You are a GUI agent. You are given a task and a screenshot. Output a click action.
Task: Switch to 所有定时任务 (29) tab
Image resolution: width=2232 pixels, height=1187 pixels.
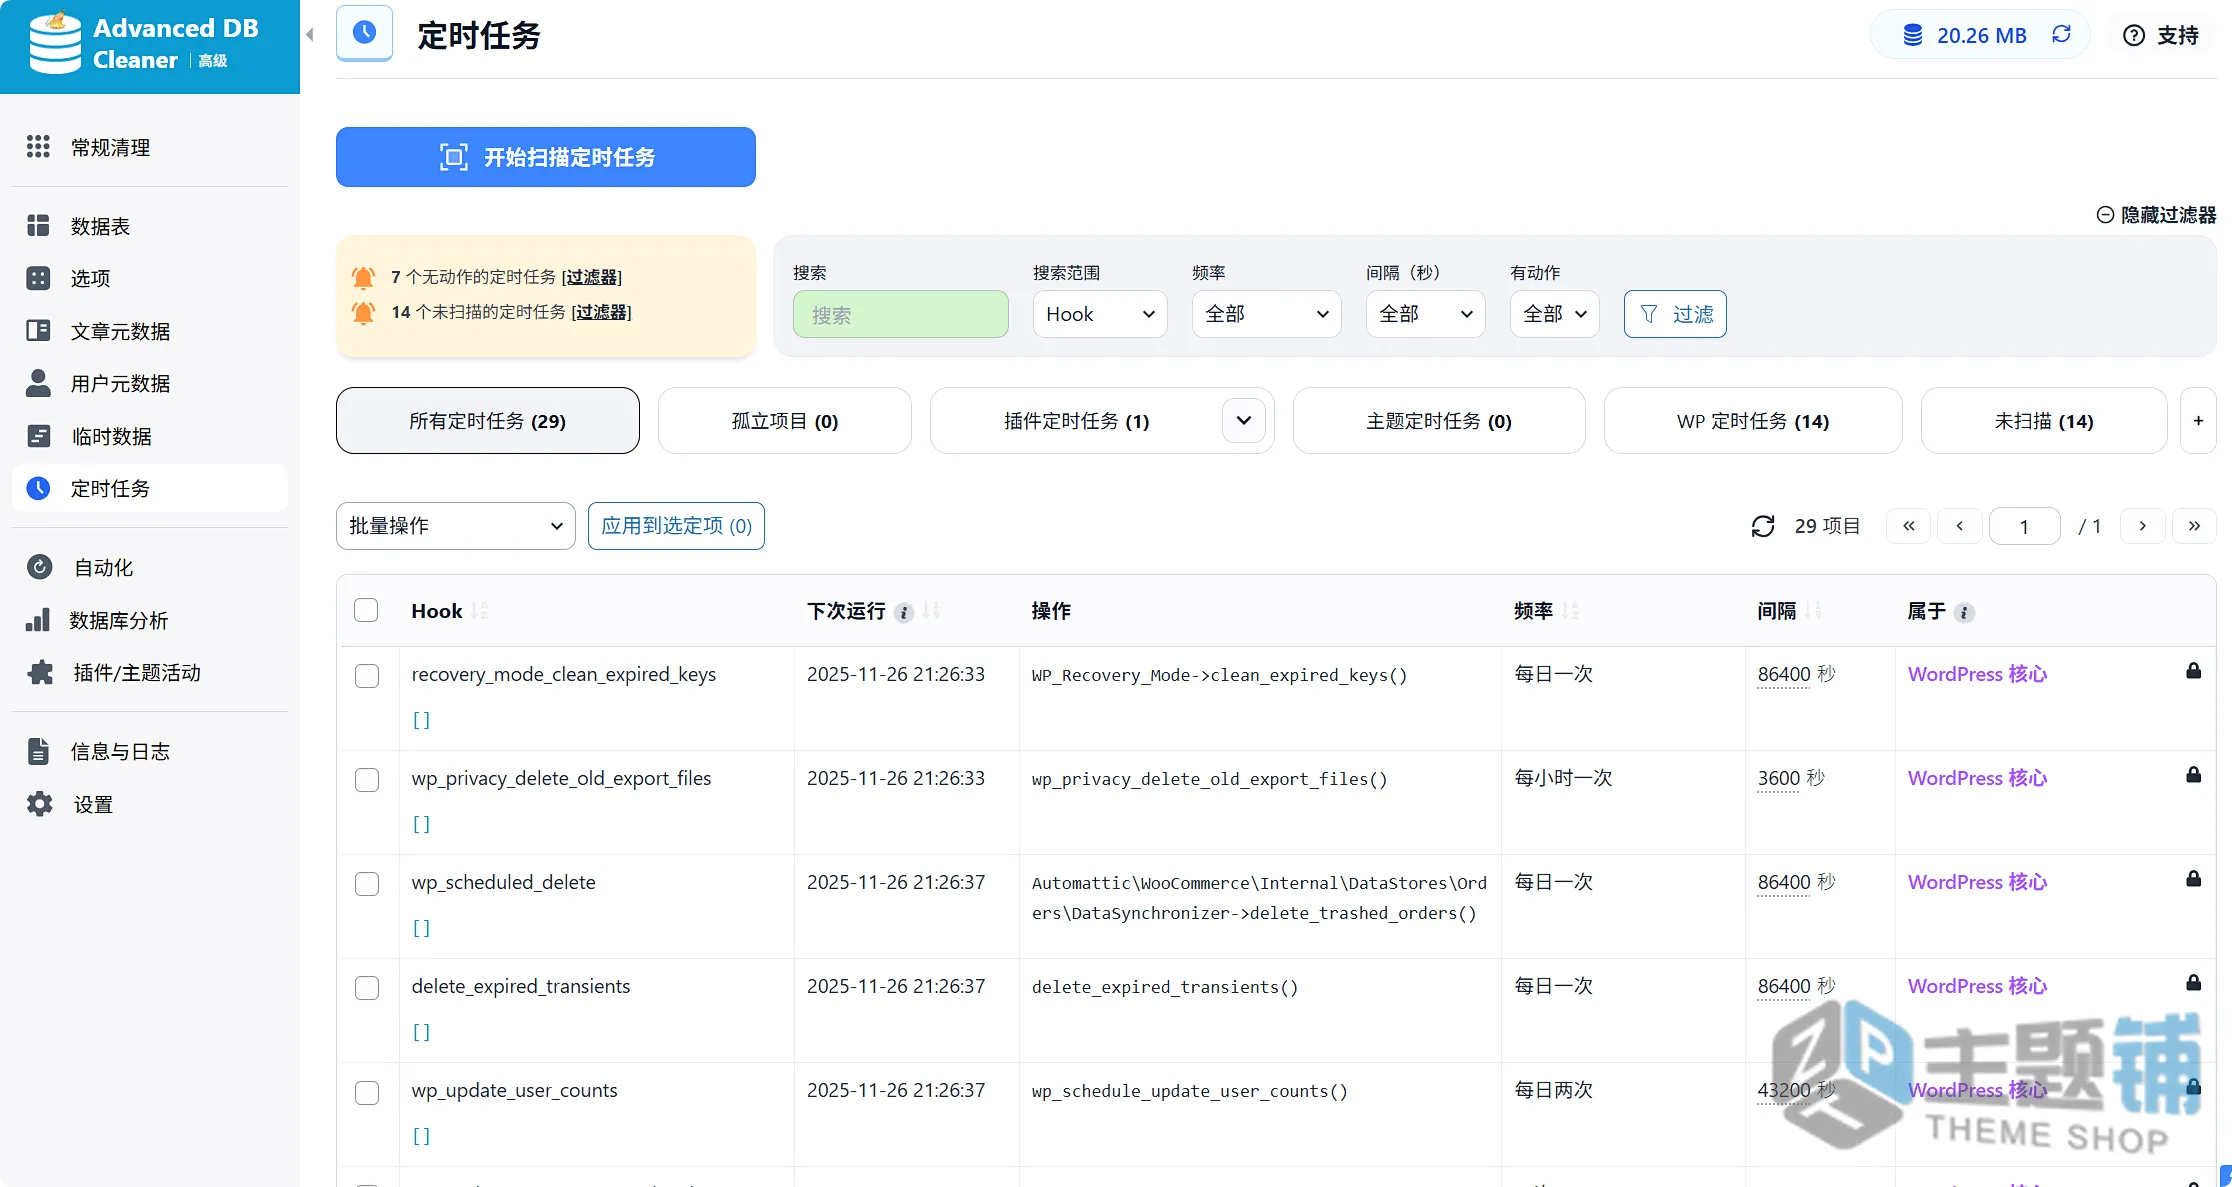click(488, 421)
